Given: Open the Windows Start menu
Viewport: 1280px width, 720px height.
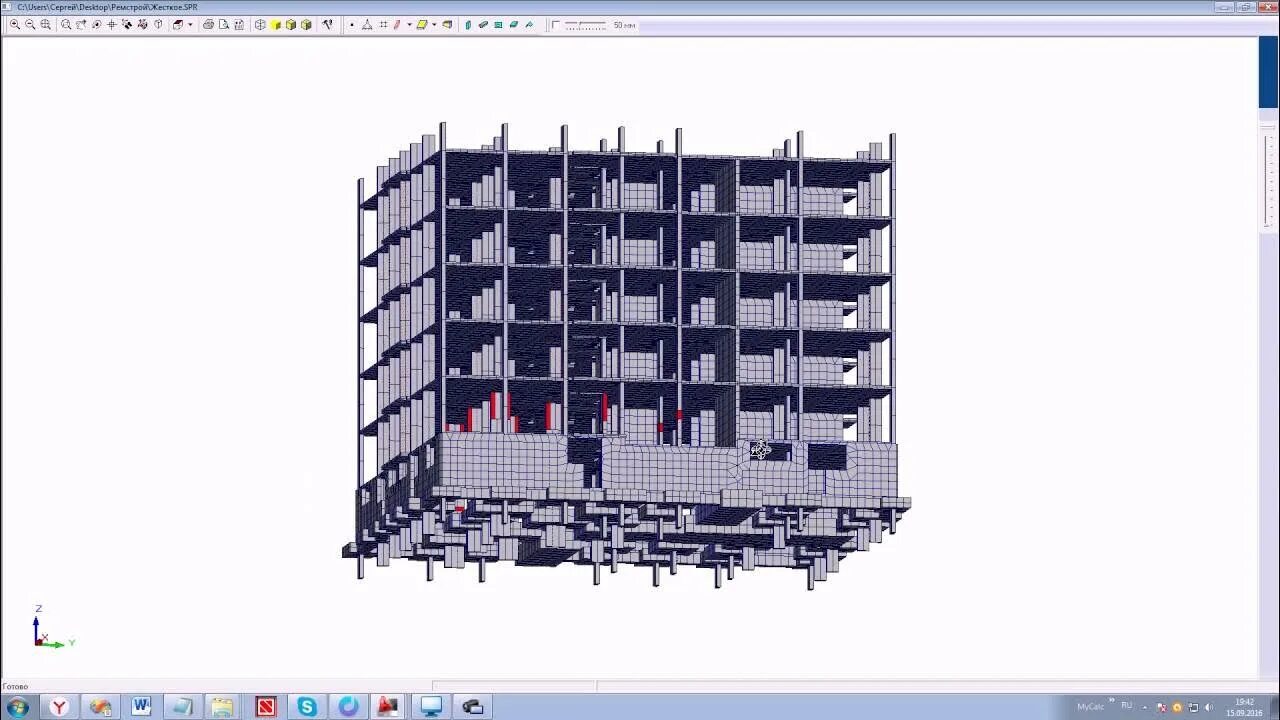Looking at the screenshot, I should coord(17,707).
